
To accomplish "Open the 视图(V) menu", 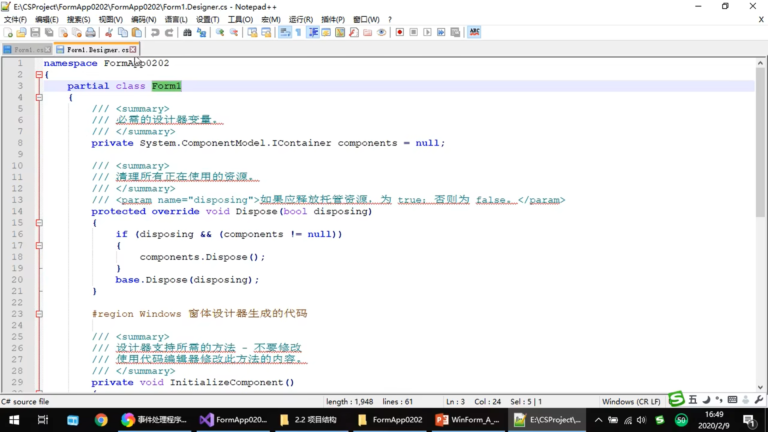I will click(111, 20).
